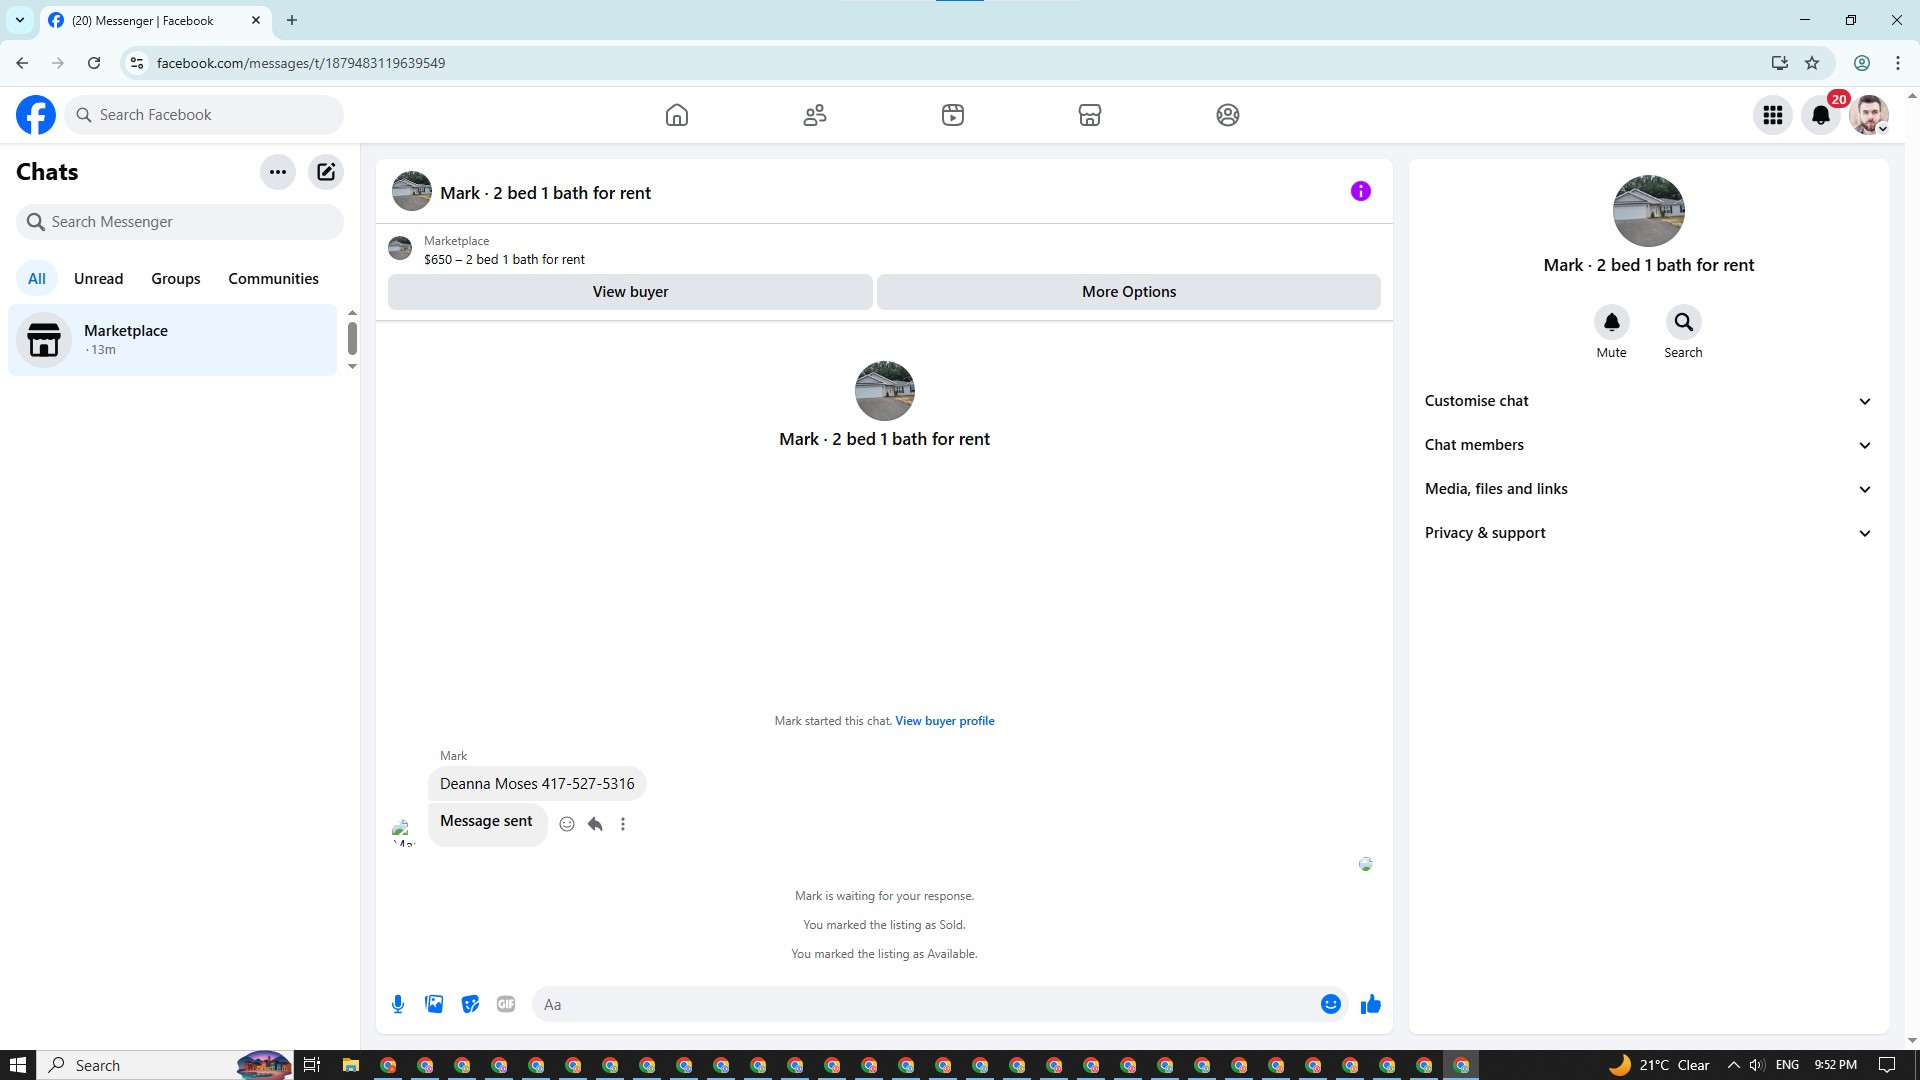
Task: Go back with the browser back arrow
Action: tap(22, 63)
